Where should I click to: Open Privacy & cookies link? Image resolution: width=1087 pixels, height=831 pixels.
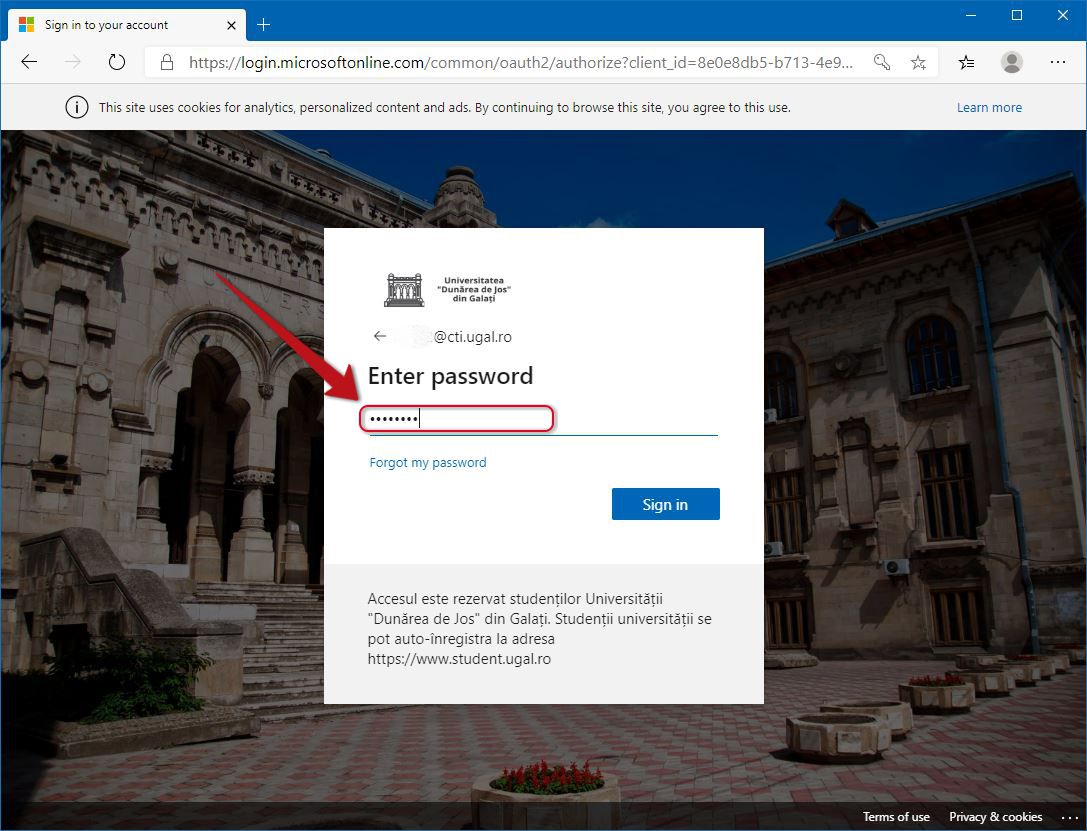[x=995, y=816]
